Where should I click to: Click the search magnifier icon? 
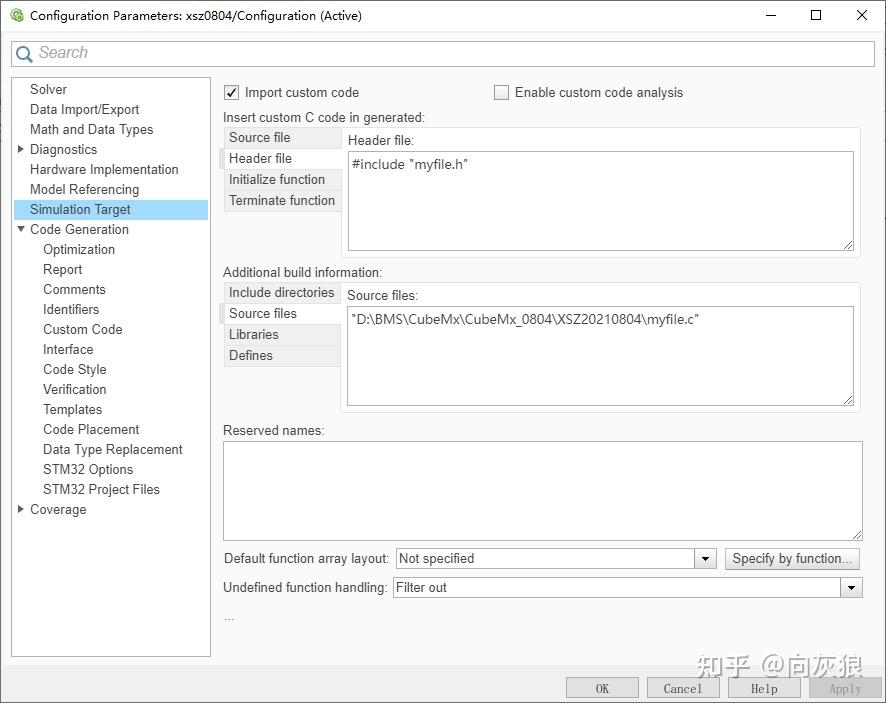pos(24,52)
